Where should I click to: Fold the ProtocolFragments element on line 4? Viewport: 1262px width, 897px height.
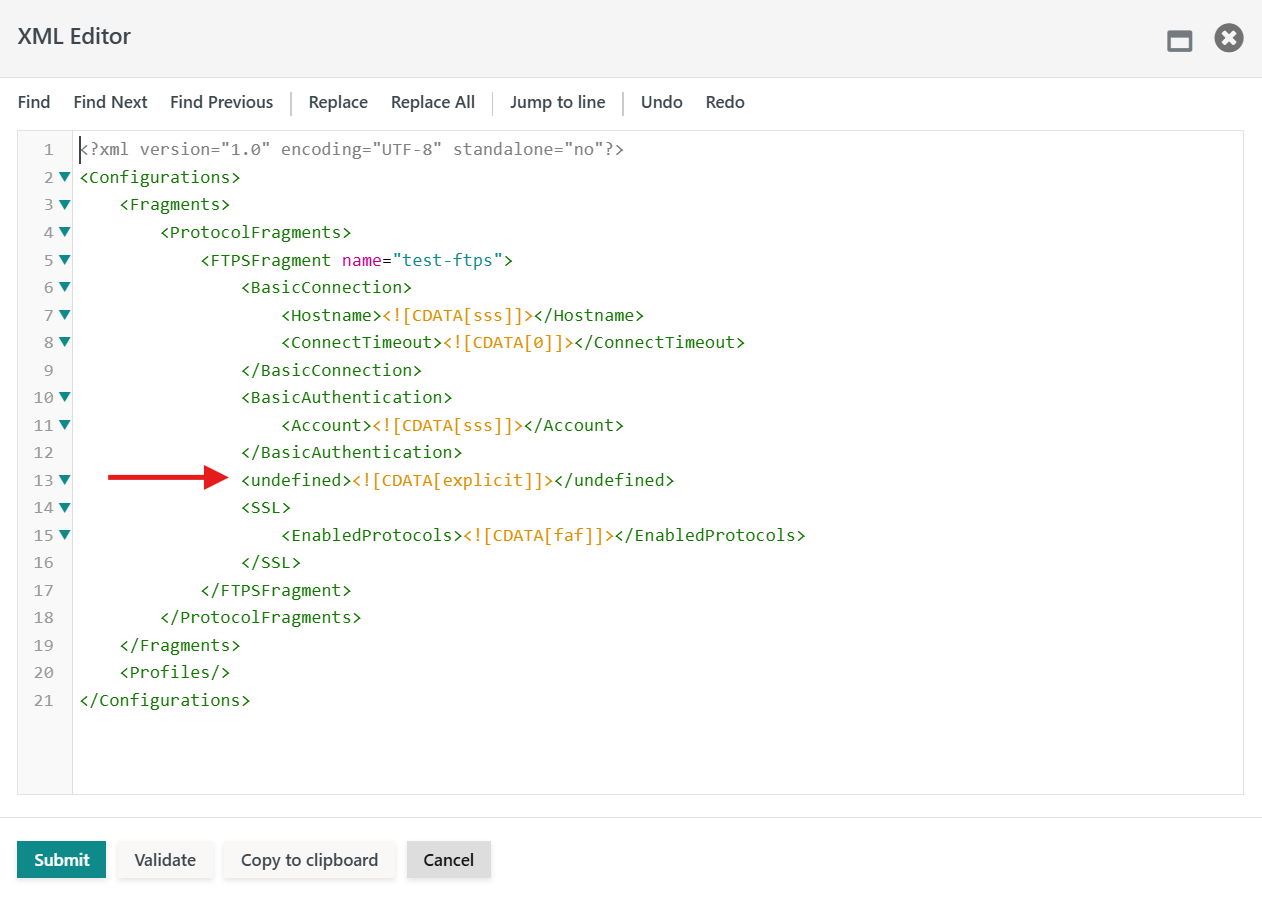pos(65,232)
